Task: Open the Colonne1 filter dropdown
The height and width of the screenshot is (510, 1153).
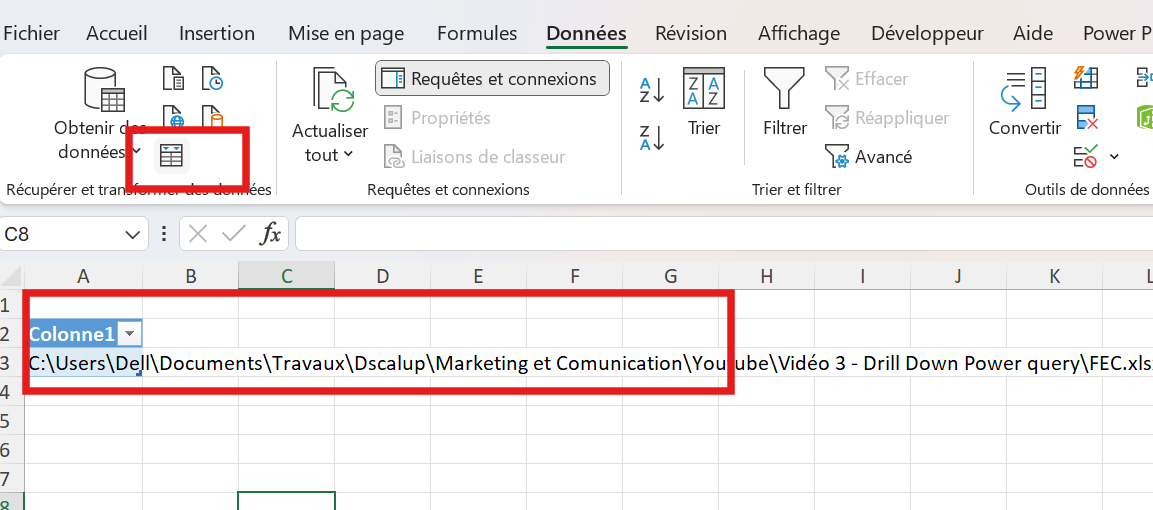Action: coord(129,334)
